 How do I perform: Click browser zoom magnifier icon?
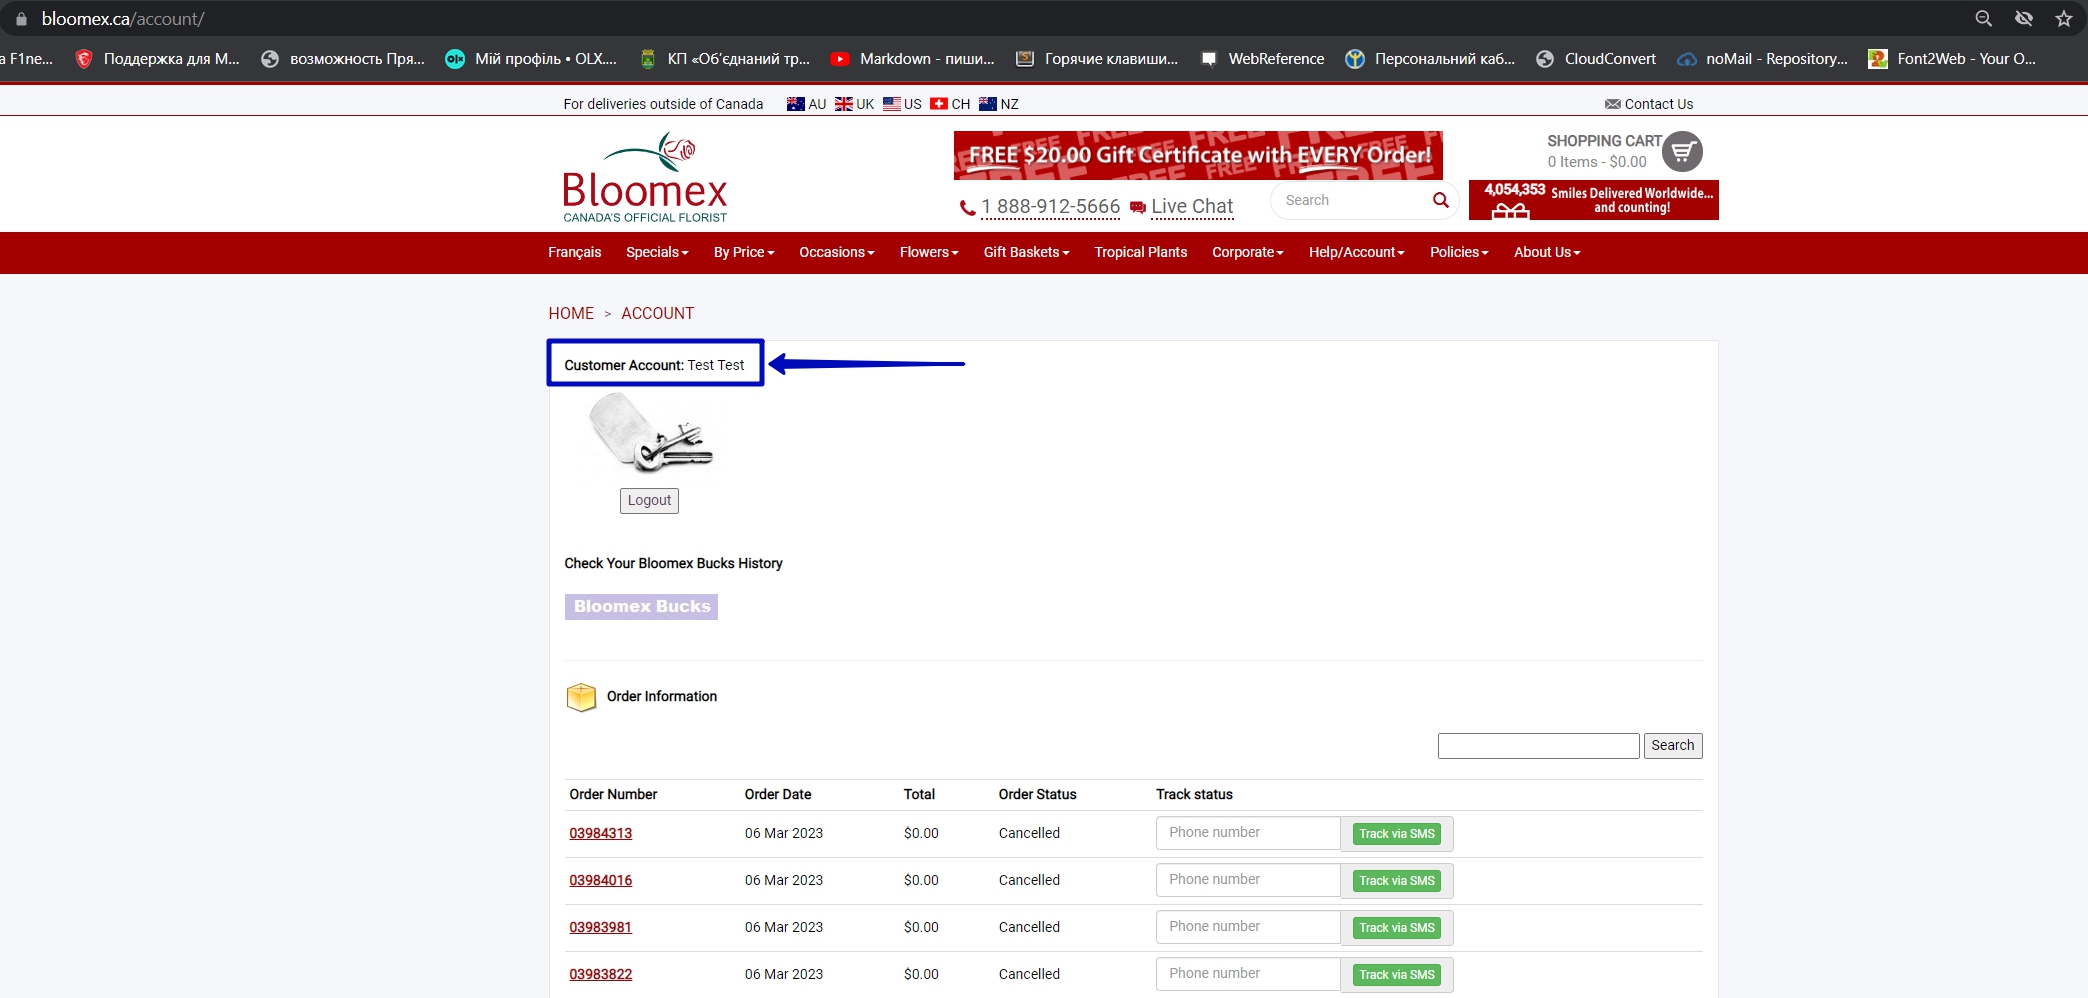[x=1984, y=19]
